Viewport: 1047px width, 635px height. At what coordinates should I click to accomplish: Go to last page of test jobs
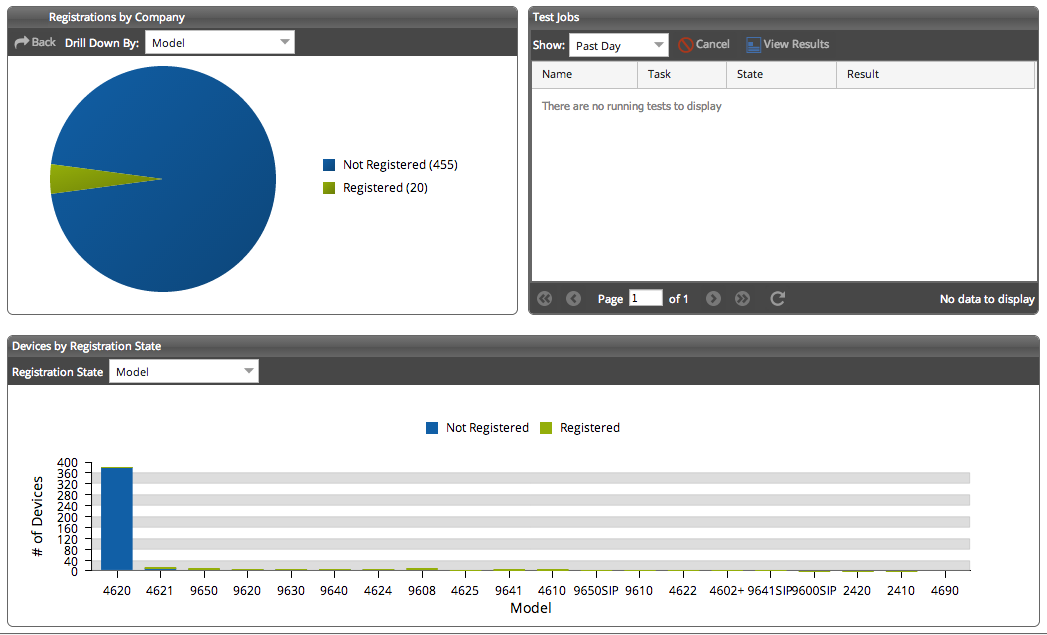pyautogui.click(x=742, y=299)
